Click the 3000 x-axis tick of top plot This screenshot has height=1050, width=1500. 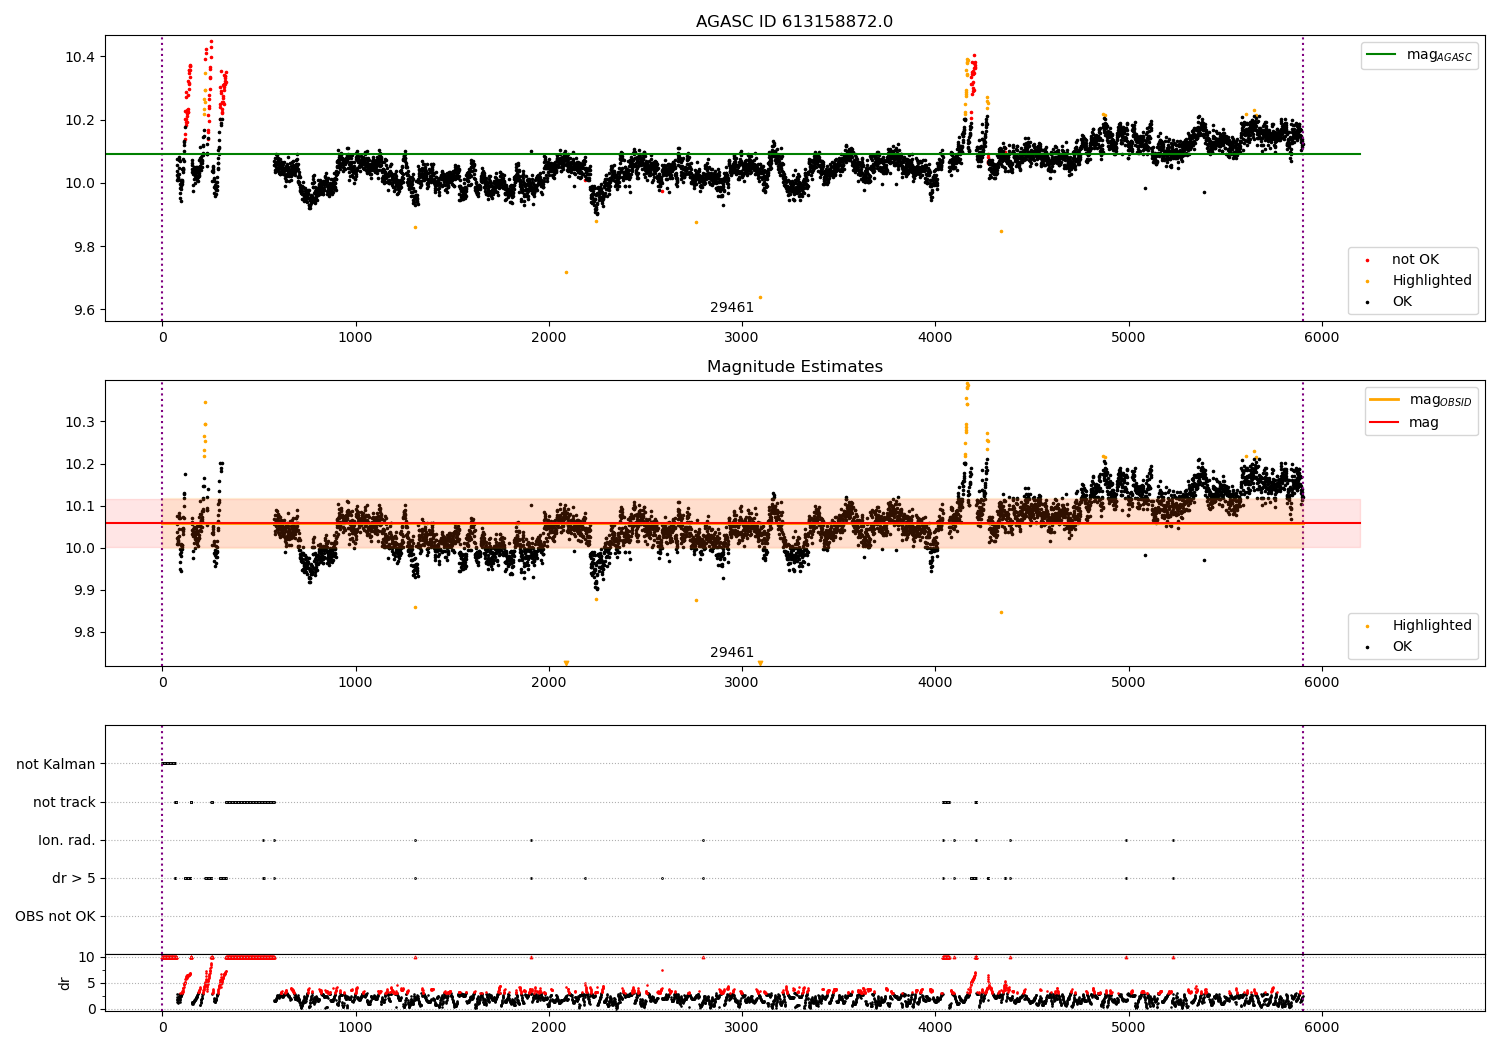point(742,337)
